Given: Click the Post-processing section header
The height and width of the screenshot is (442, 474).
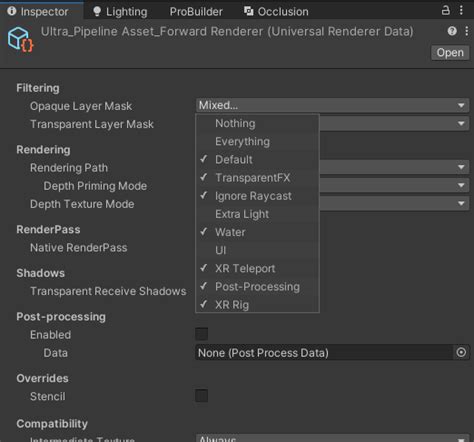Looking at the screenshot, I should point(61,317).
